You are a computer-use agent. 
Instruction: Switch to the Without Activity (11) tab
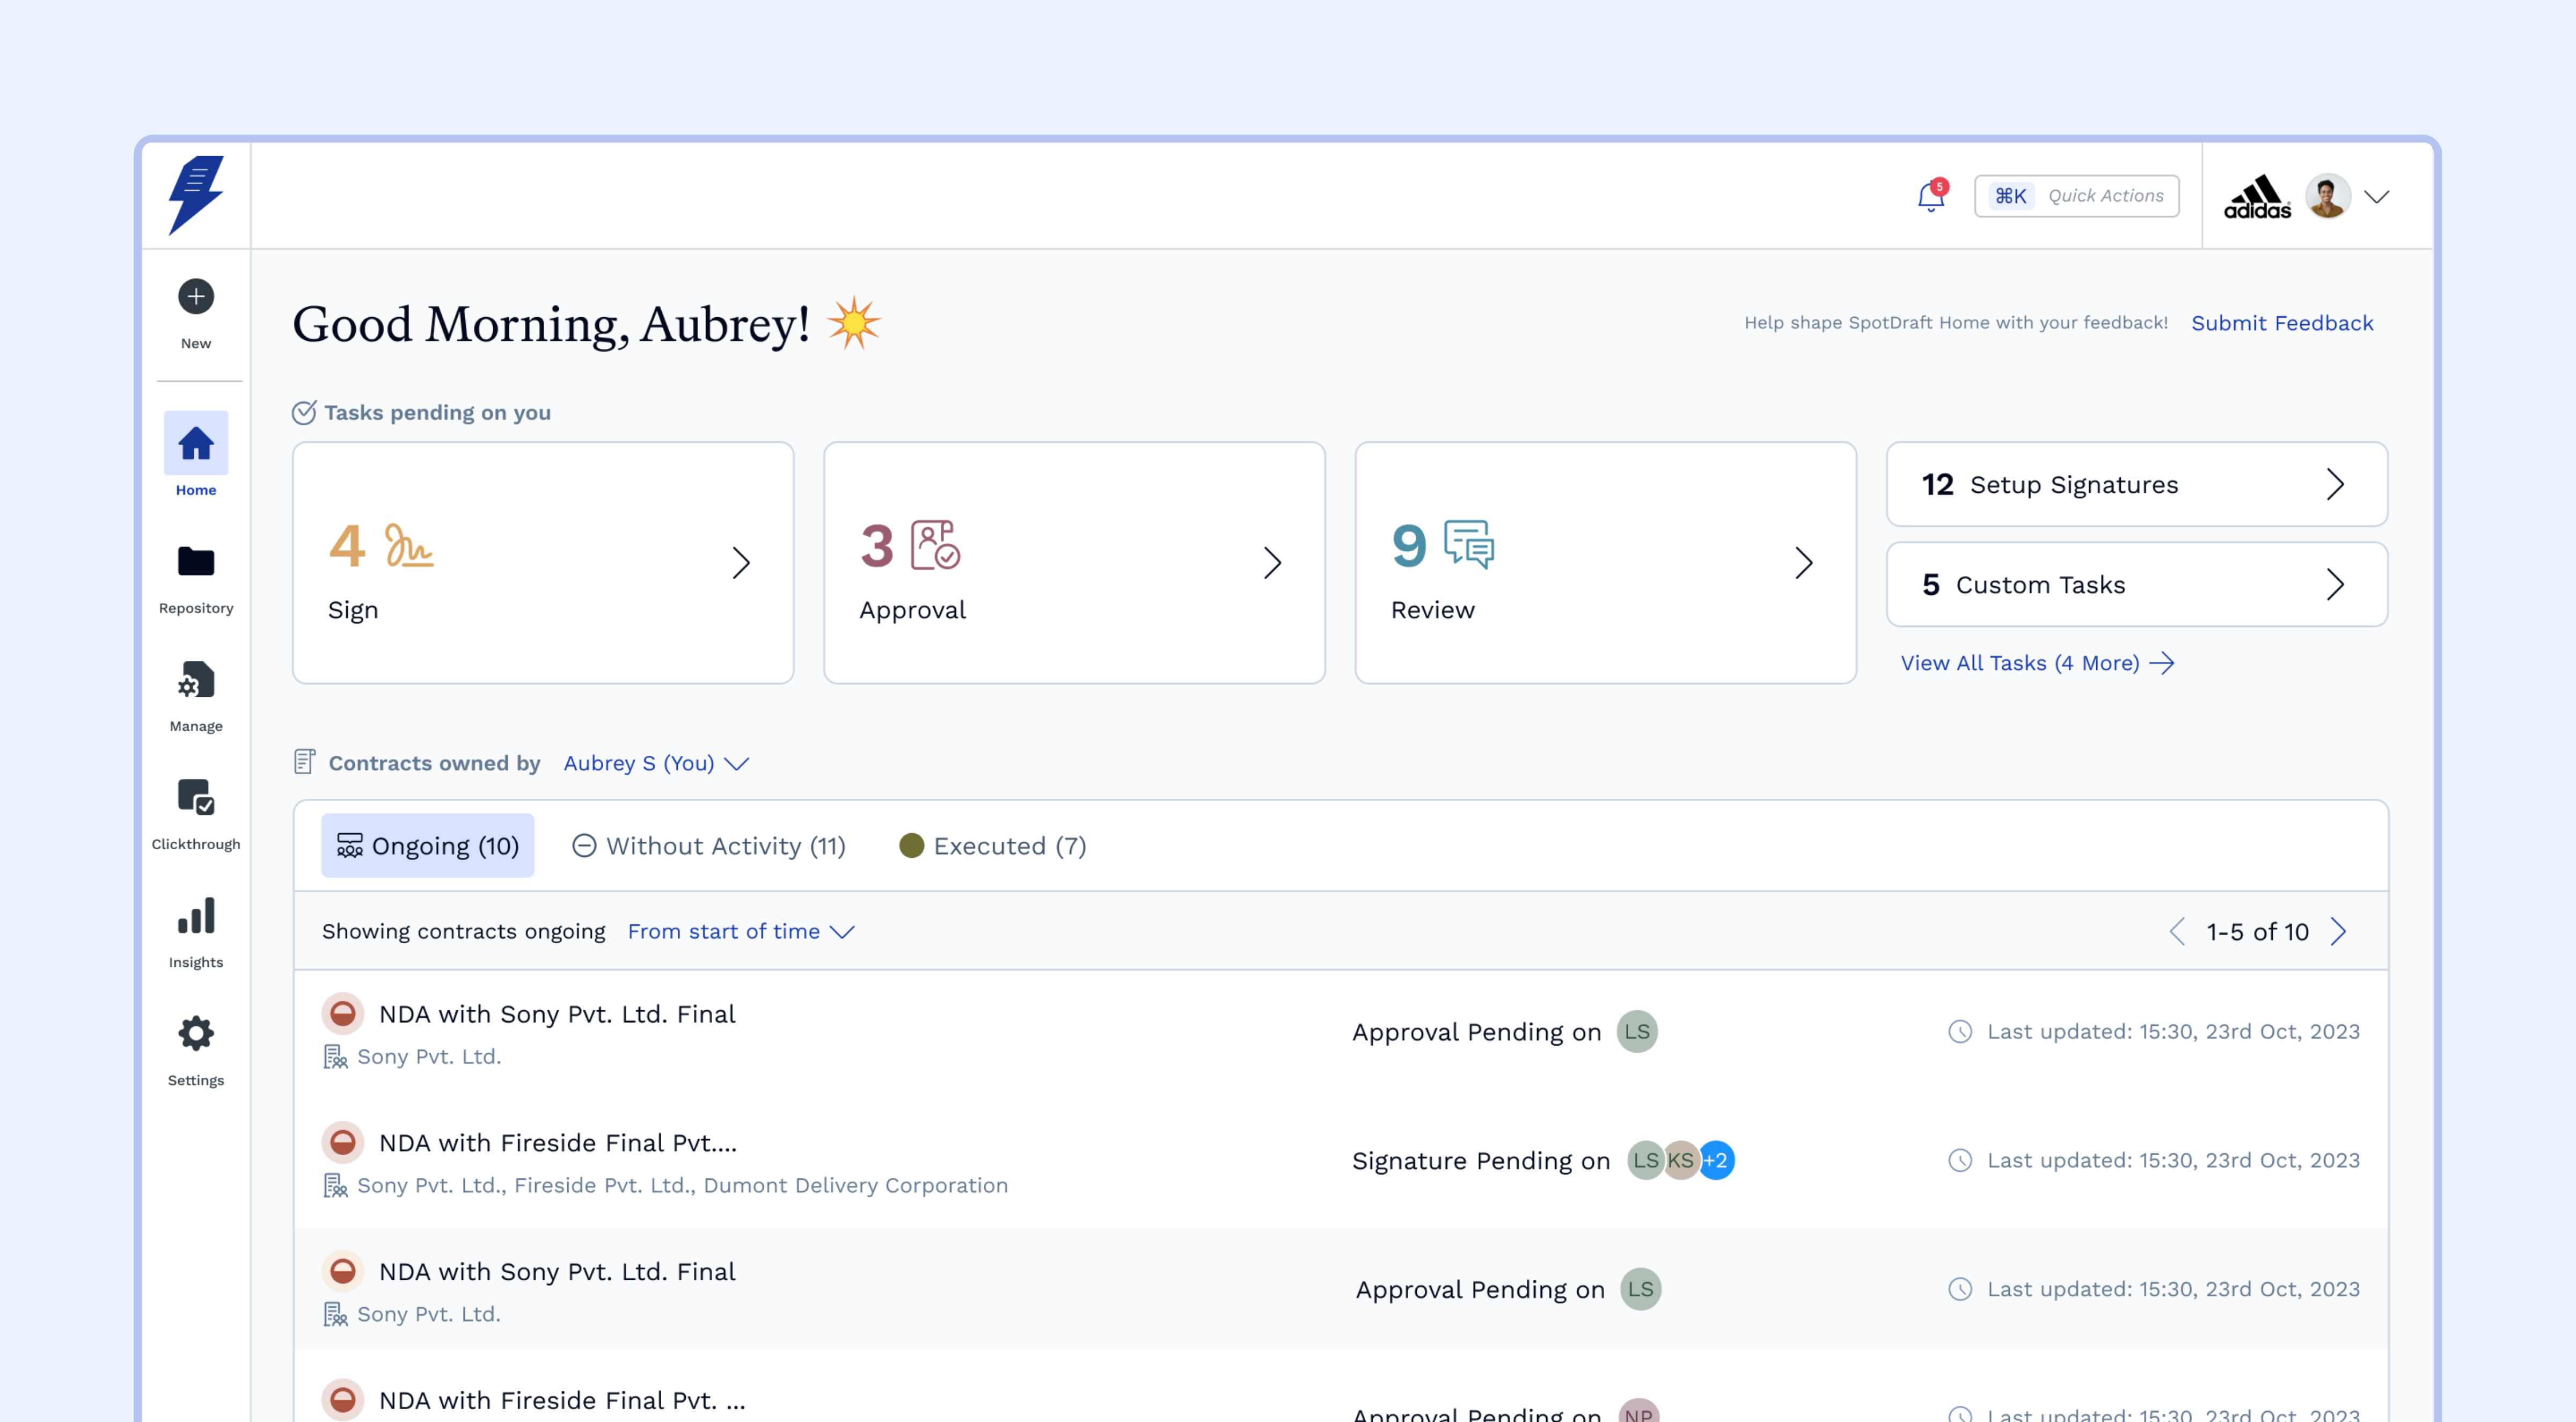[708, 847]
